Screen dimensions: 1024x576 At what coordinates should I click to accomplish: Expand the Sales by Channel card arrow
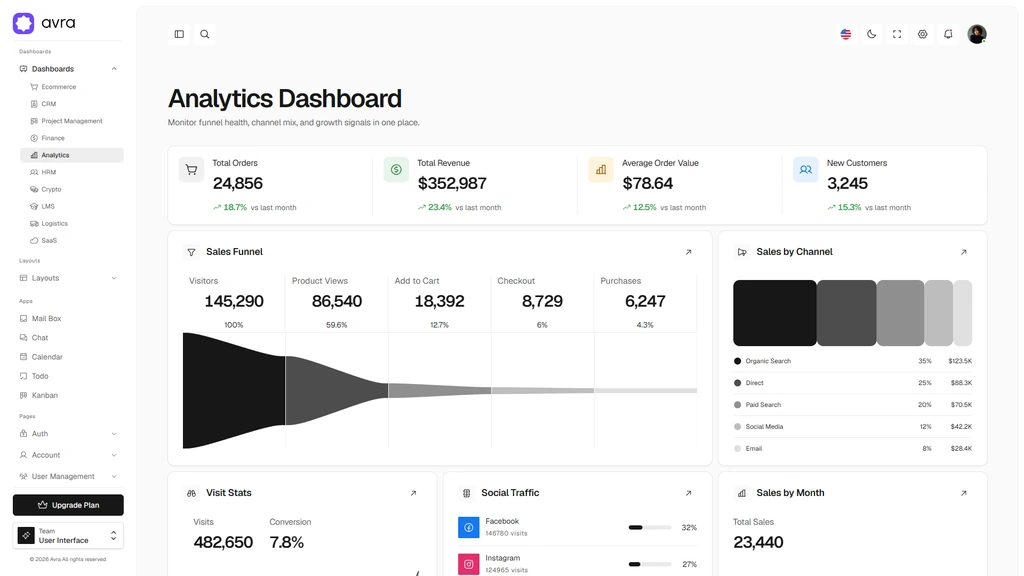point(963,252)
